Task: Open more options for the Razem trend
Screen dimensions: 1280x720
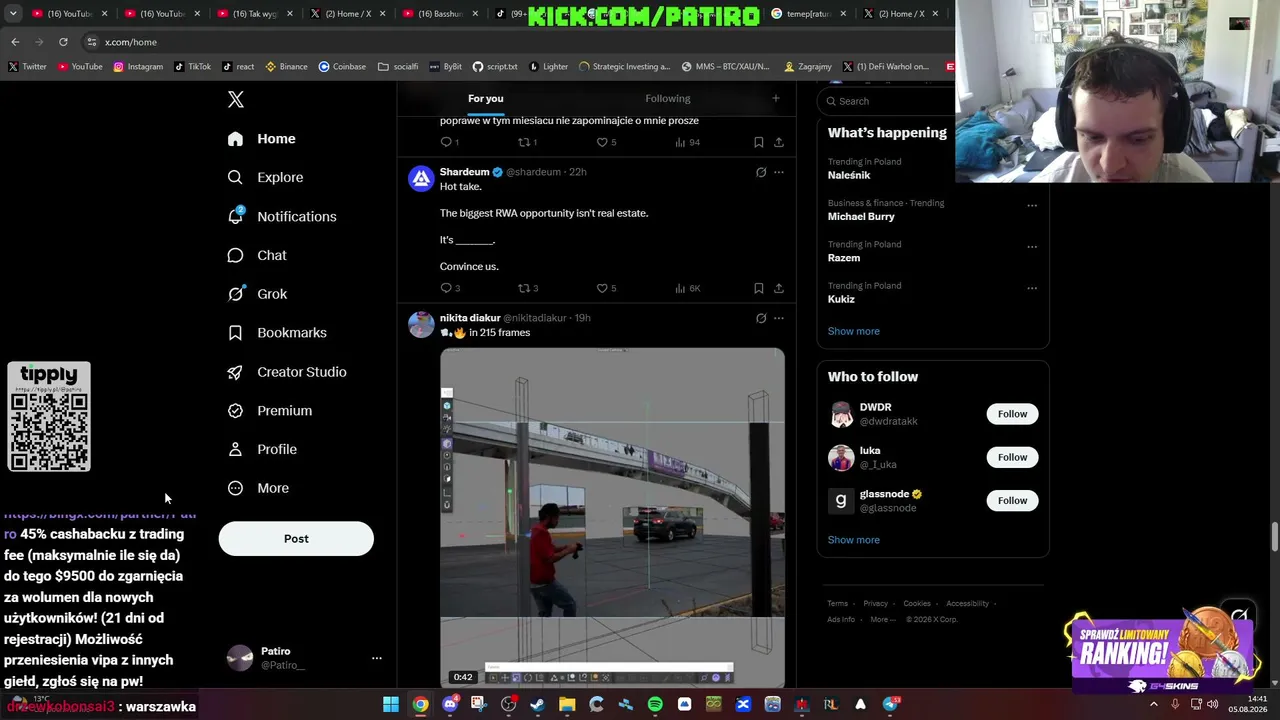Action: 1032,246
